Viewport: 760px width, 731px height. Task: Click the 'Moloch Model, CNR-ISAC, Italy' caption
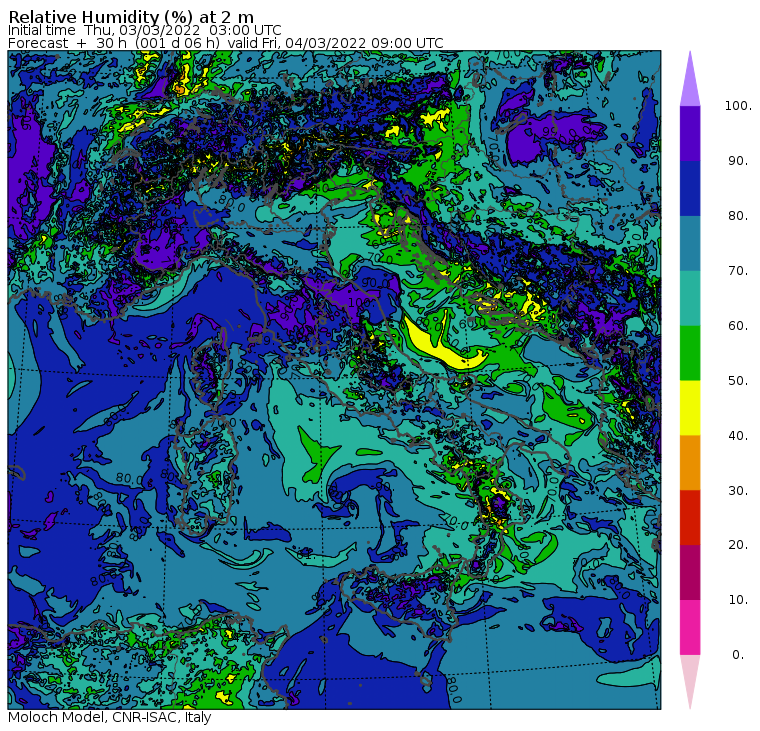(x=110, y=717)
